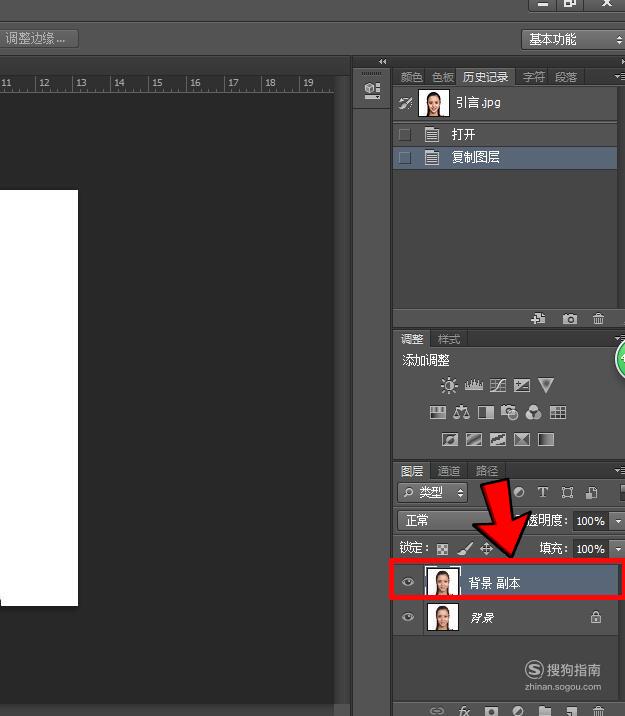Set history brush source to 复制图层 state
The width and height of the screenshot is (625, 716).
point(404,158)
